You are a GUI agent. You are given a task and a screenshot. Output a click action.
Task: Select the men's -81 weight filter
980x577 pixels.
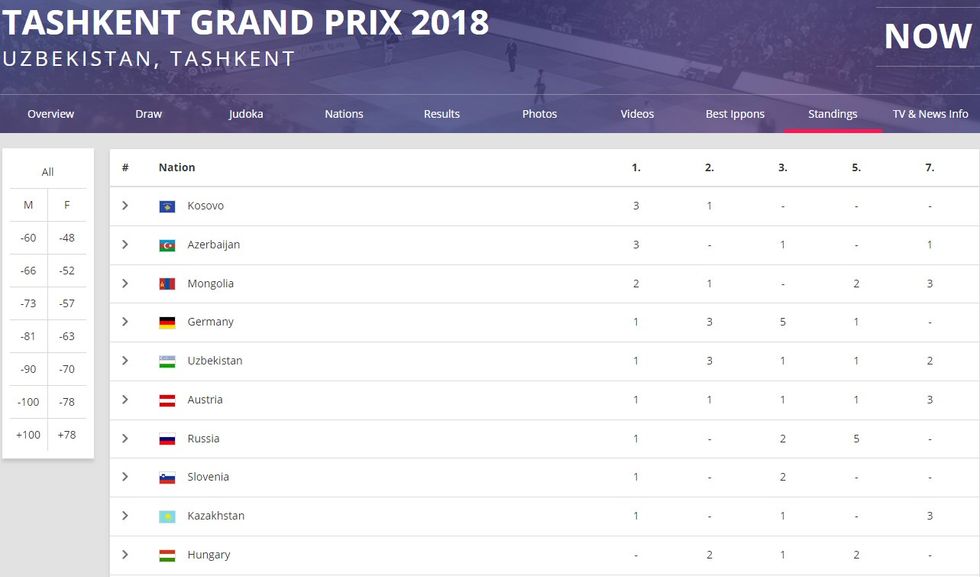coord(28,336)
